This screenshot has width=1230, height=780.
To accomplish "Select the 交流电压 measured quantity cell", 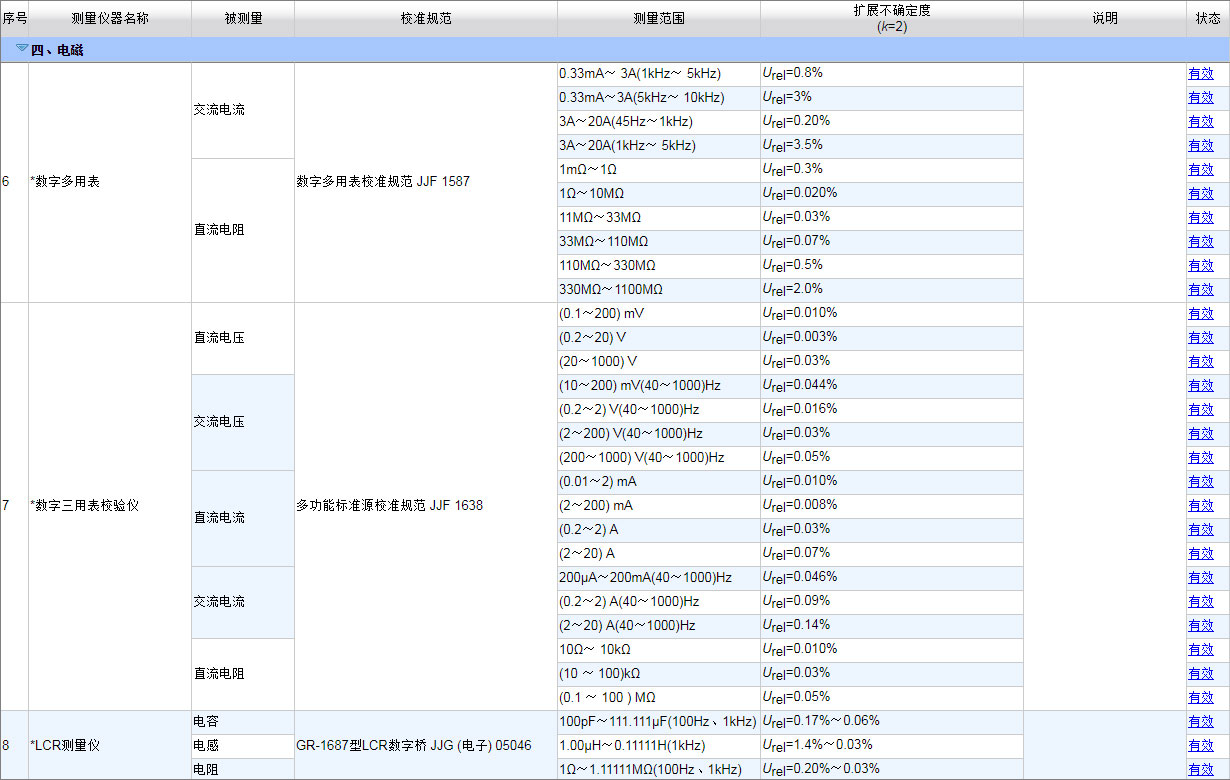I will point(243,422).
